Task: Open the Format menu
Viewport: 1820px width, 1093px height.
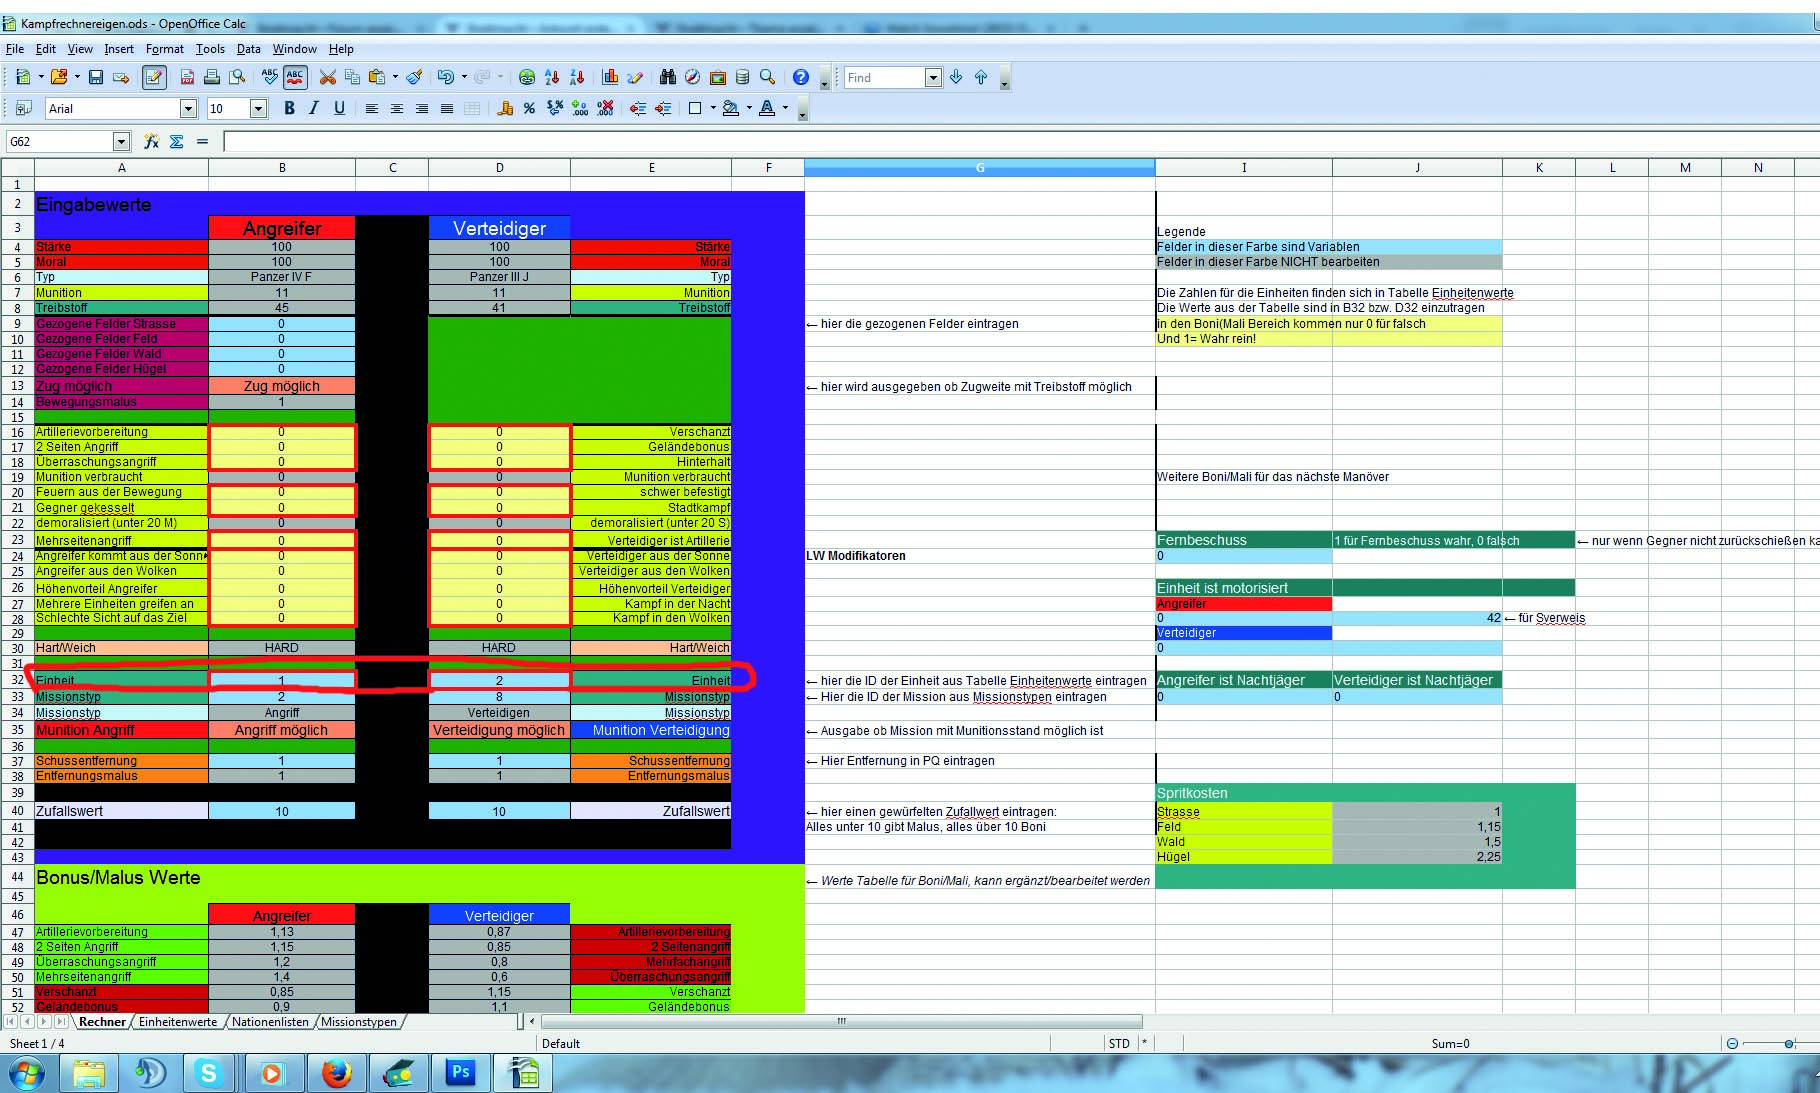Action: coord(164,49)
